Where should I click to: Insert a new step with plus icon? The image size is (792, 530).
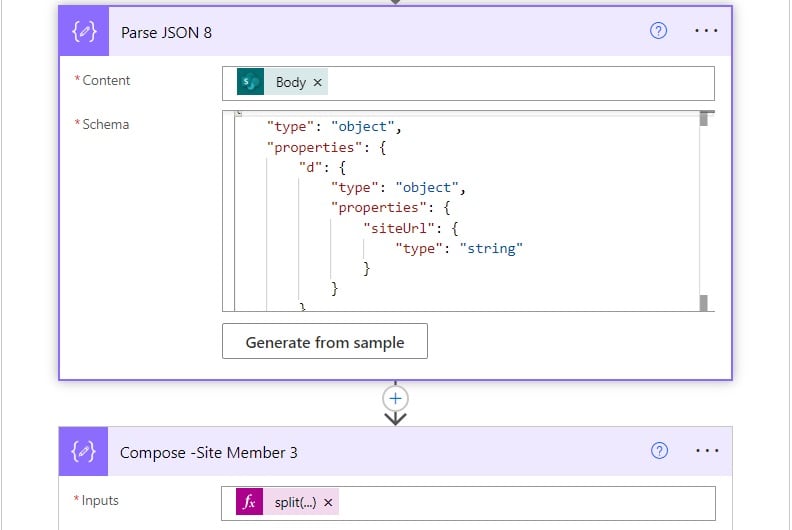(x=395, y=399)
